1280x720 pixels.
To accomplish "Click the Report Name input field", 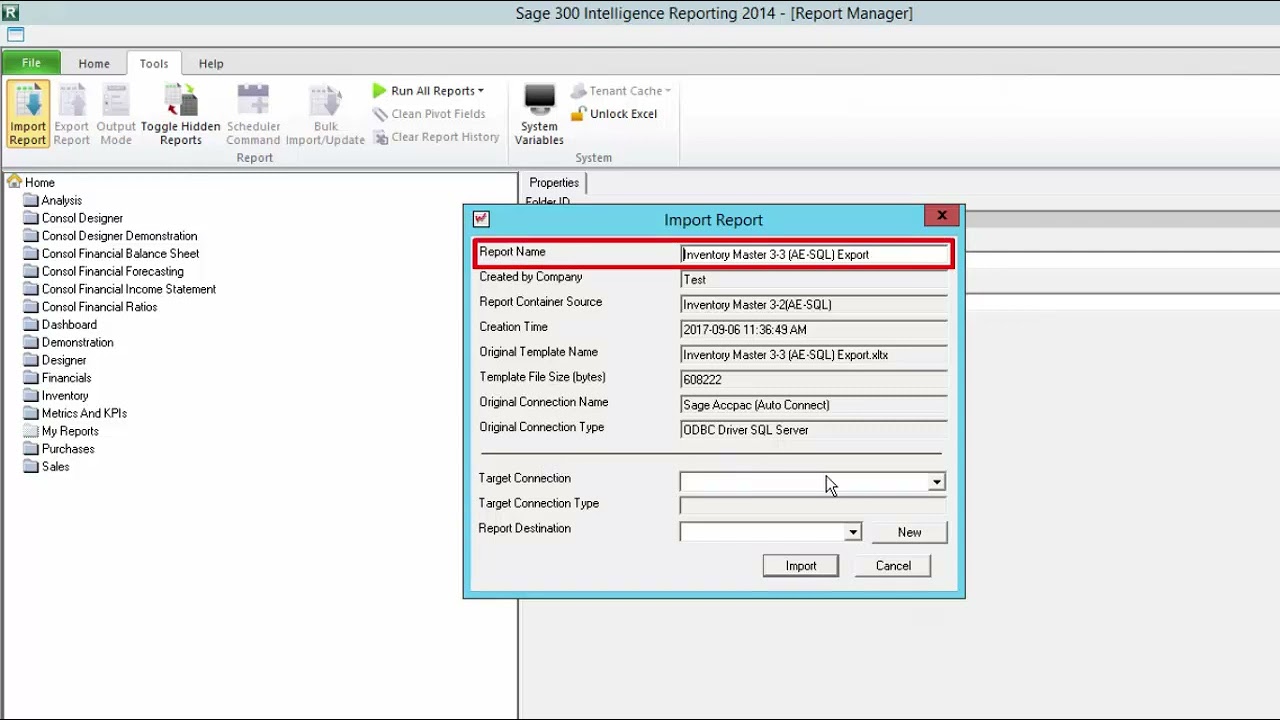I will tap(814, 254).
